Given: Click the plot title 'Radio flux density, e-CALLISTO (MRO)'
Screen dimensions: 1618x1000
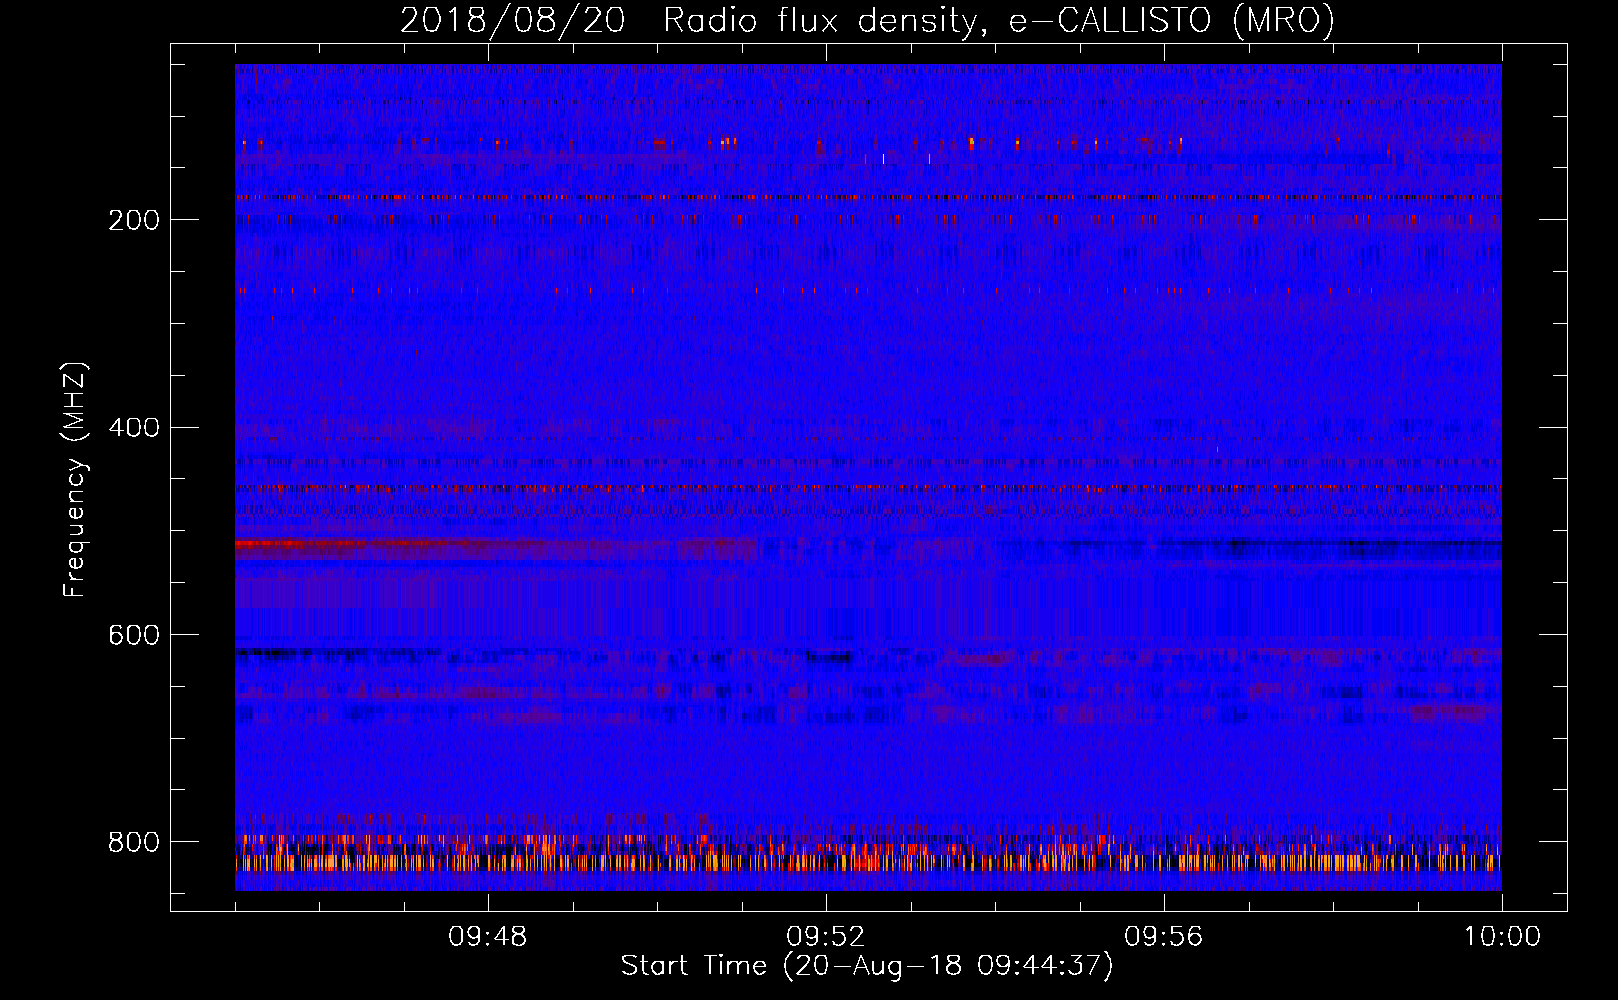Looking at the screenshot, I should pos(999,20).
